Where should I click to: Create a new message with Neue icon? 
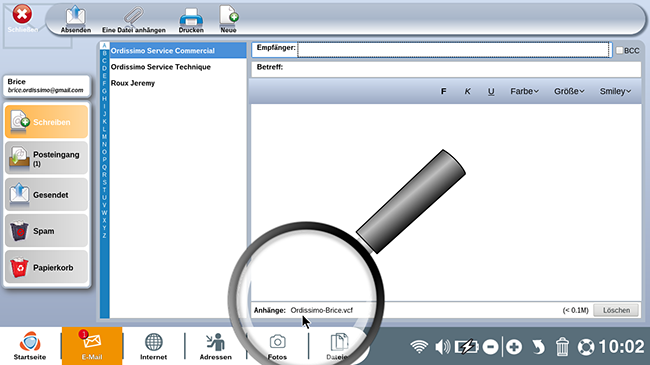[x=228, y=16]
